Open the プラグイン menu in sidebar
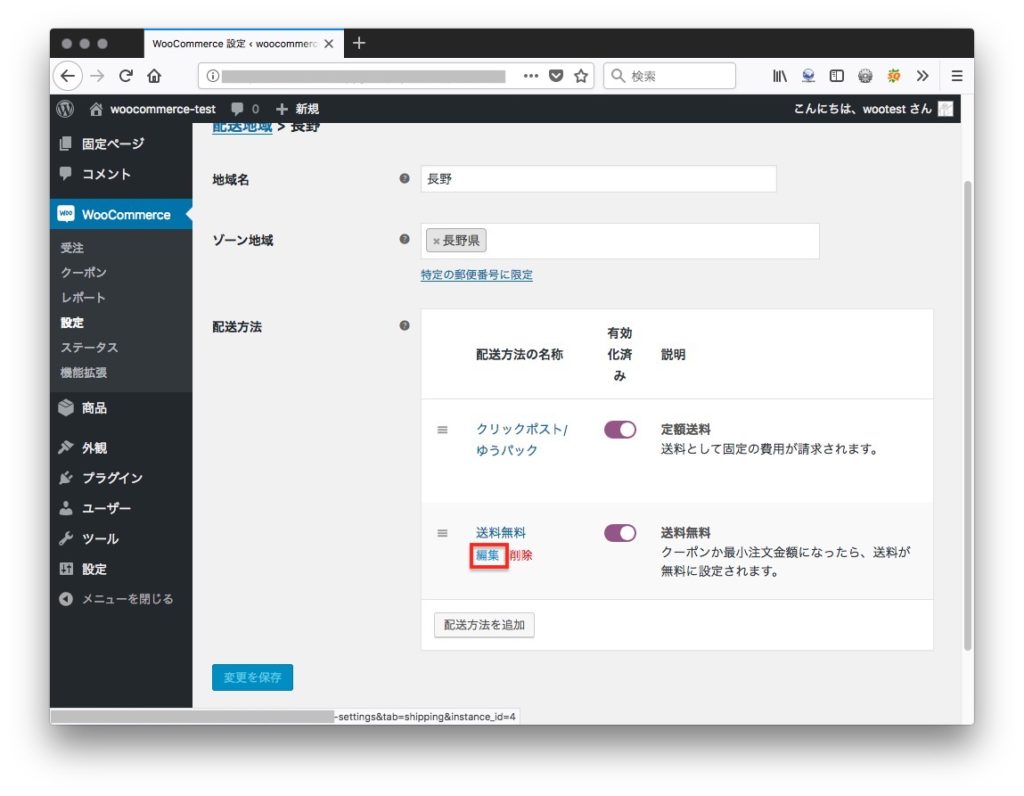The image size is (1024, 796). [x=111, y=478]
